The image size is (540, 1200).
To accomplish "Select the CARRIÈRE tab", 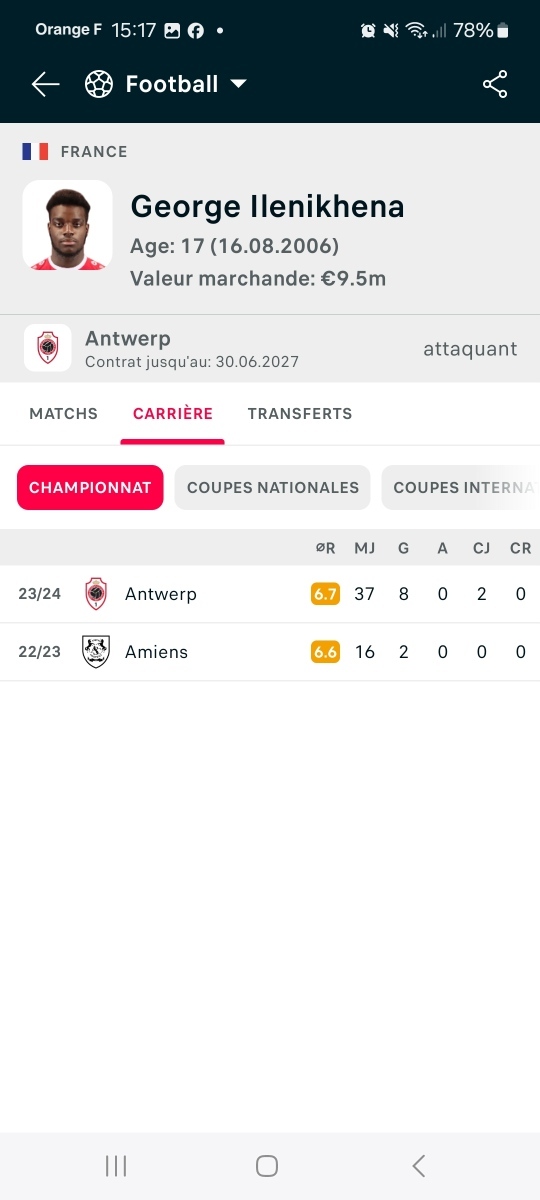I will tap(173, 414).
